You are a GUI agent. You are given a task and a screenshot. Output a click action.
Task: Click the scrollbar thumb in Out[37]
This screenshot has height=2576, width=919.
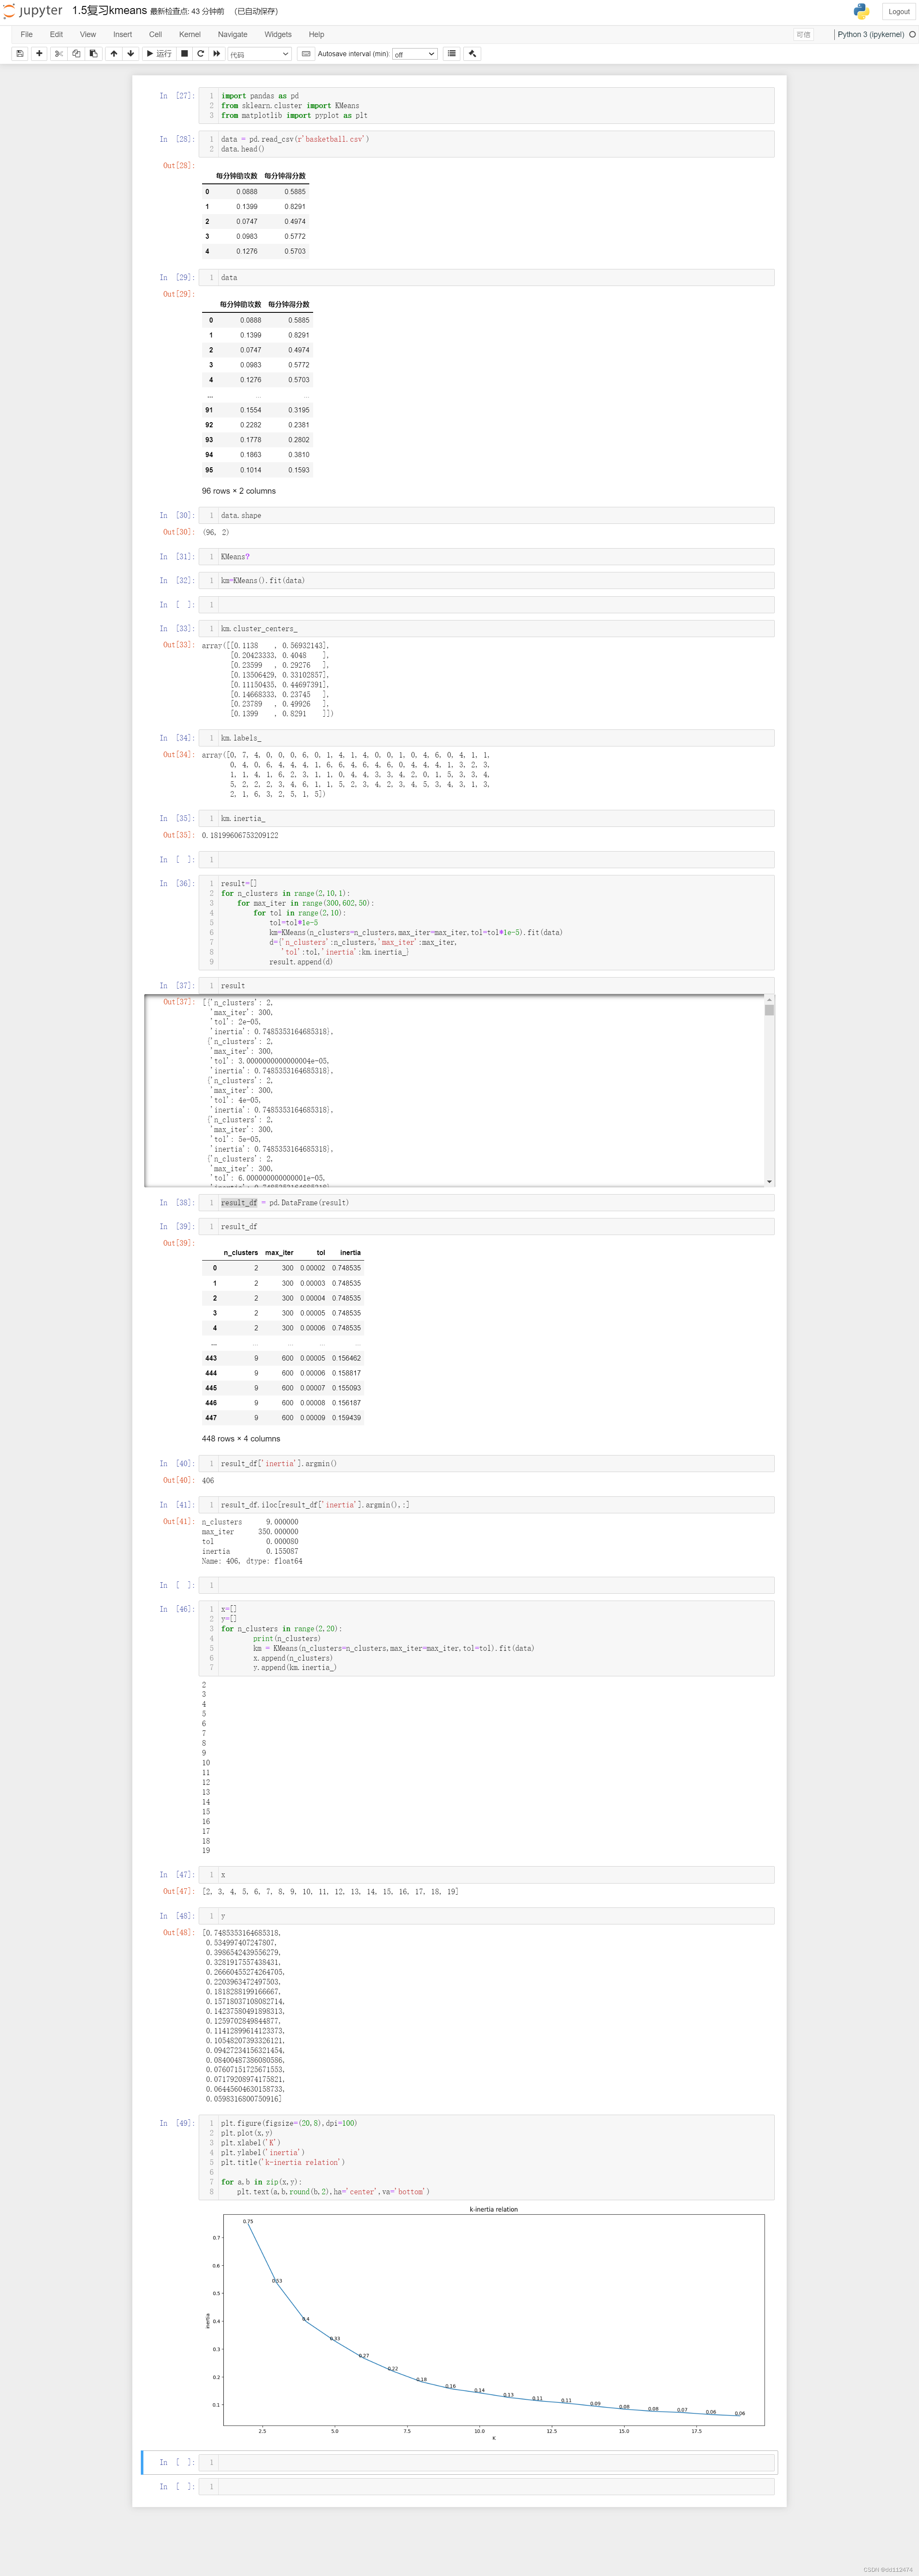769,1010
